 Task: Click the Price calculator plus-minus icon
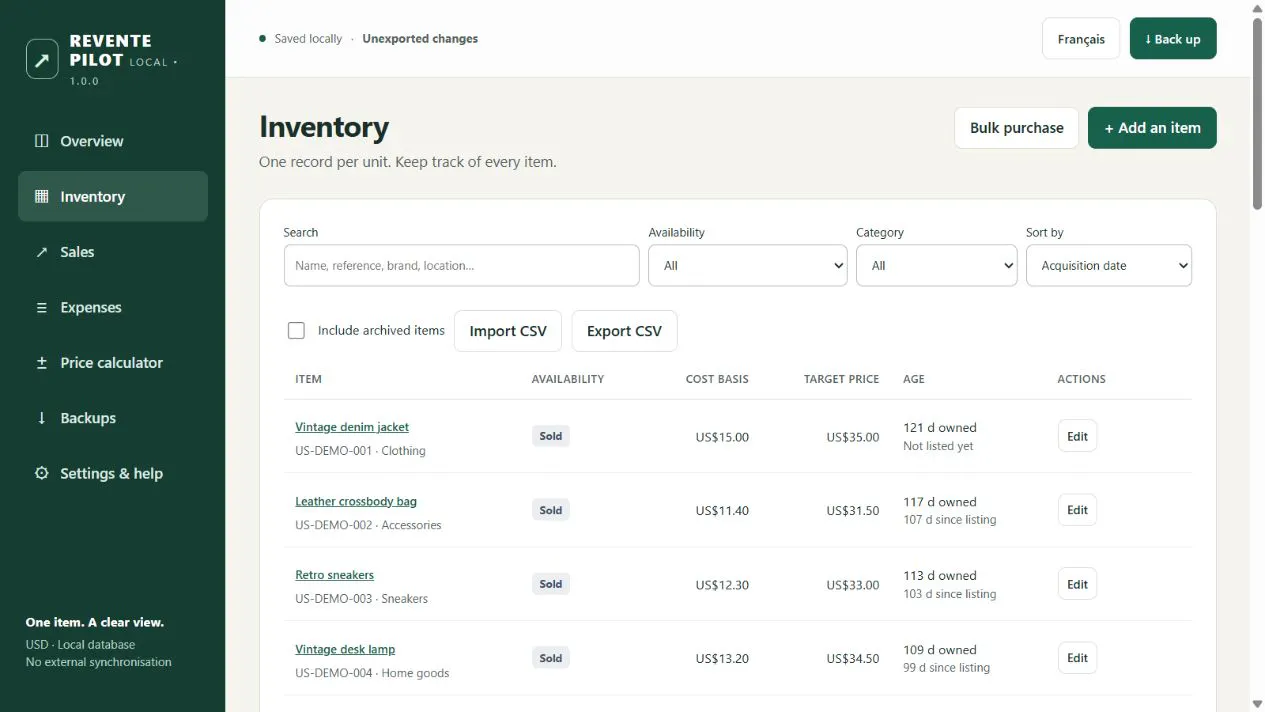(x=41, y=363)
